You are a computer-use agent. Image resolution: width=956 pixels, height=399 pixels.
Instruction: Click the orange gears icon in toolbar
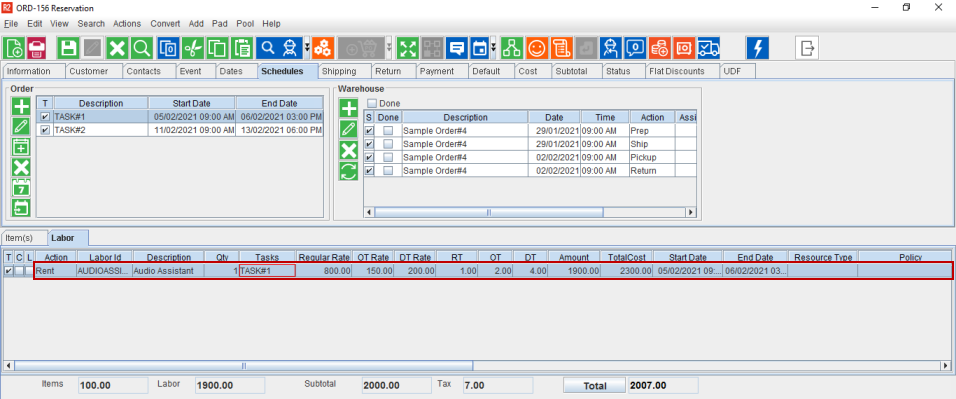pos(323,48)
